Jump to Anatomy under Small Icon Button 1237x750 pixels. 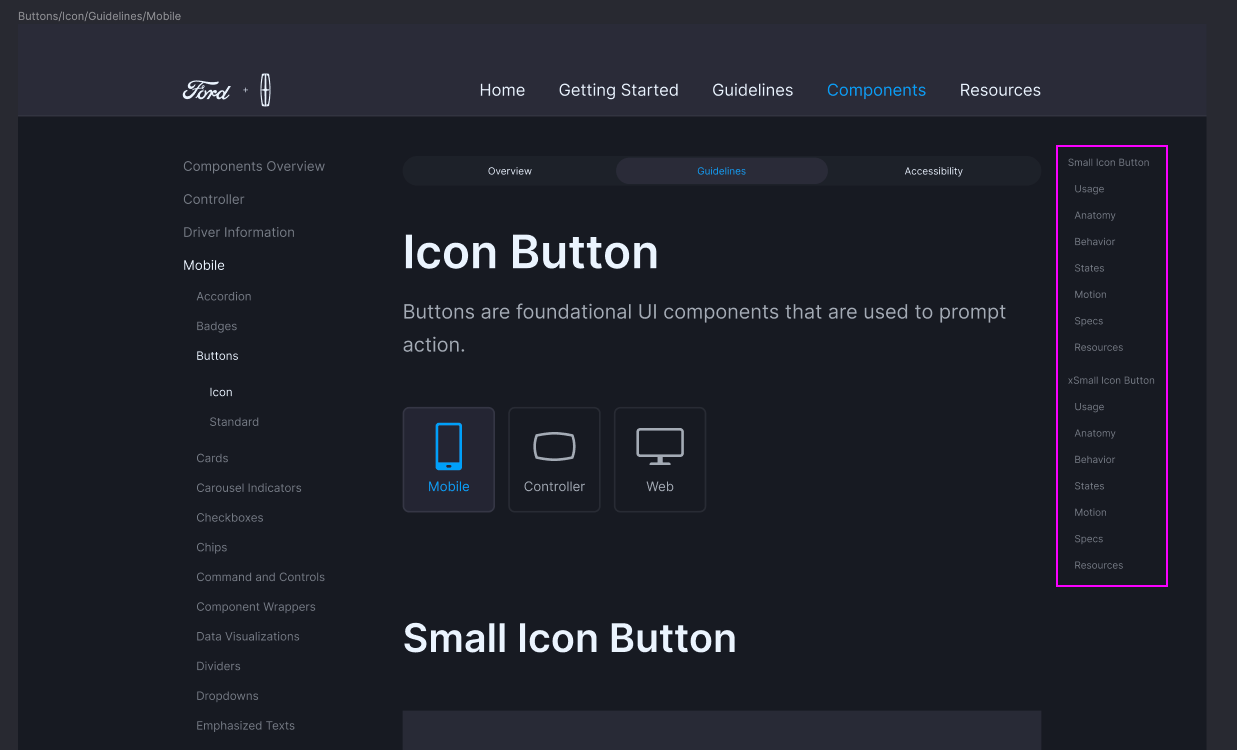(1095, 215)
